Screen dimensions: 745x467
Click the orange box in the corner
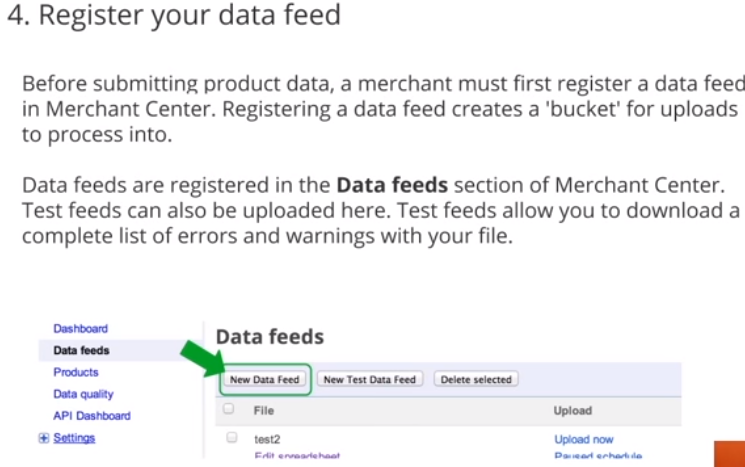click(x=729, y=454)
